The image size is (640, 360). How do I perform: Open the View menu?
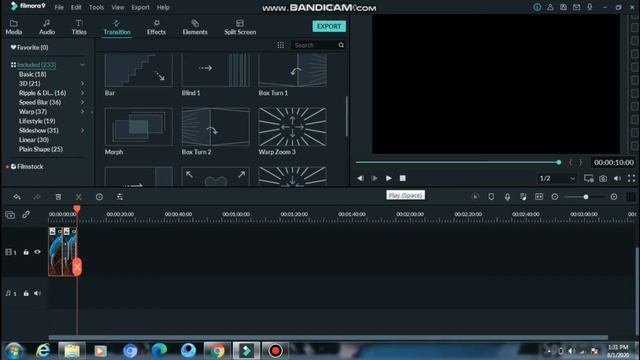tap(118, 7)
